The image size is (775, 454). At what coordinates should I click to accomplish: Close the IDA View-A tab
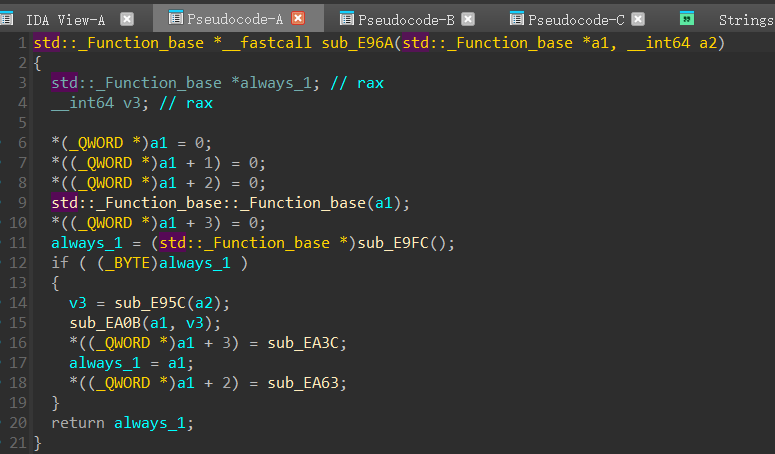coord(127,19)
